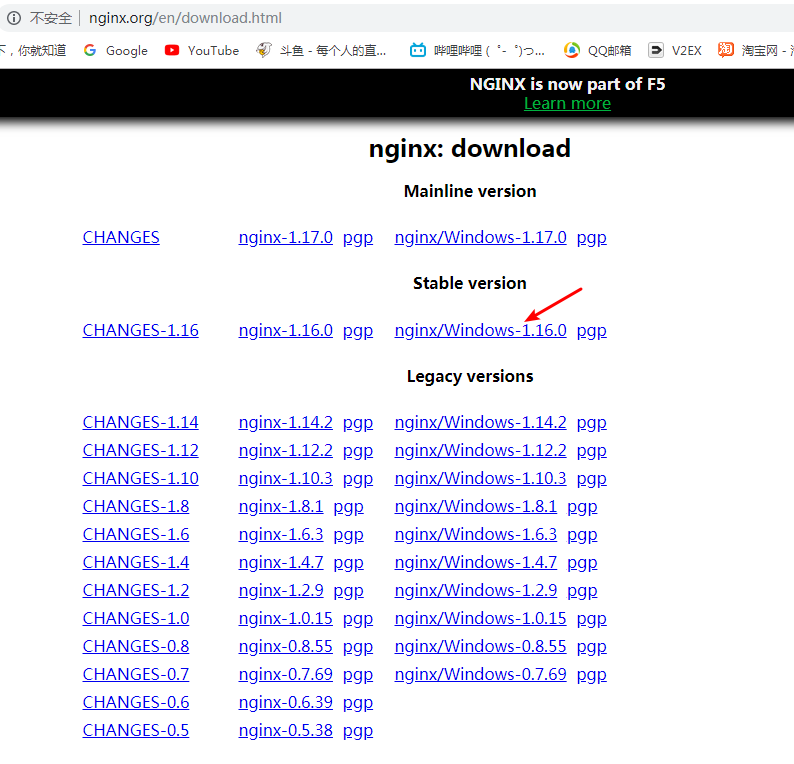Screen dimensions: 794x764
Task: Download nginx/Windows-1.17.0
Action: click(481, 237)
